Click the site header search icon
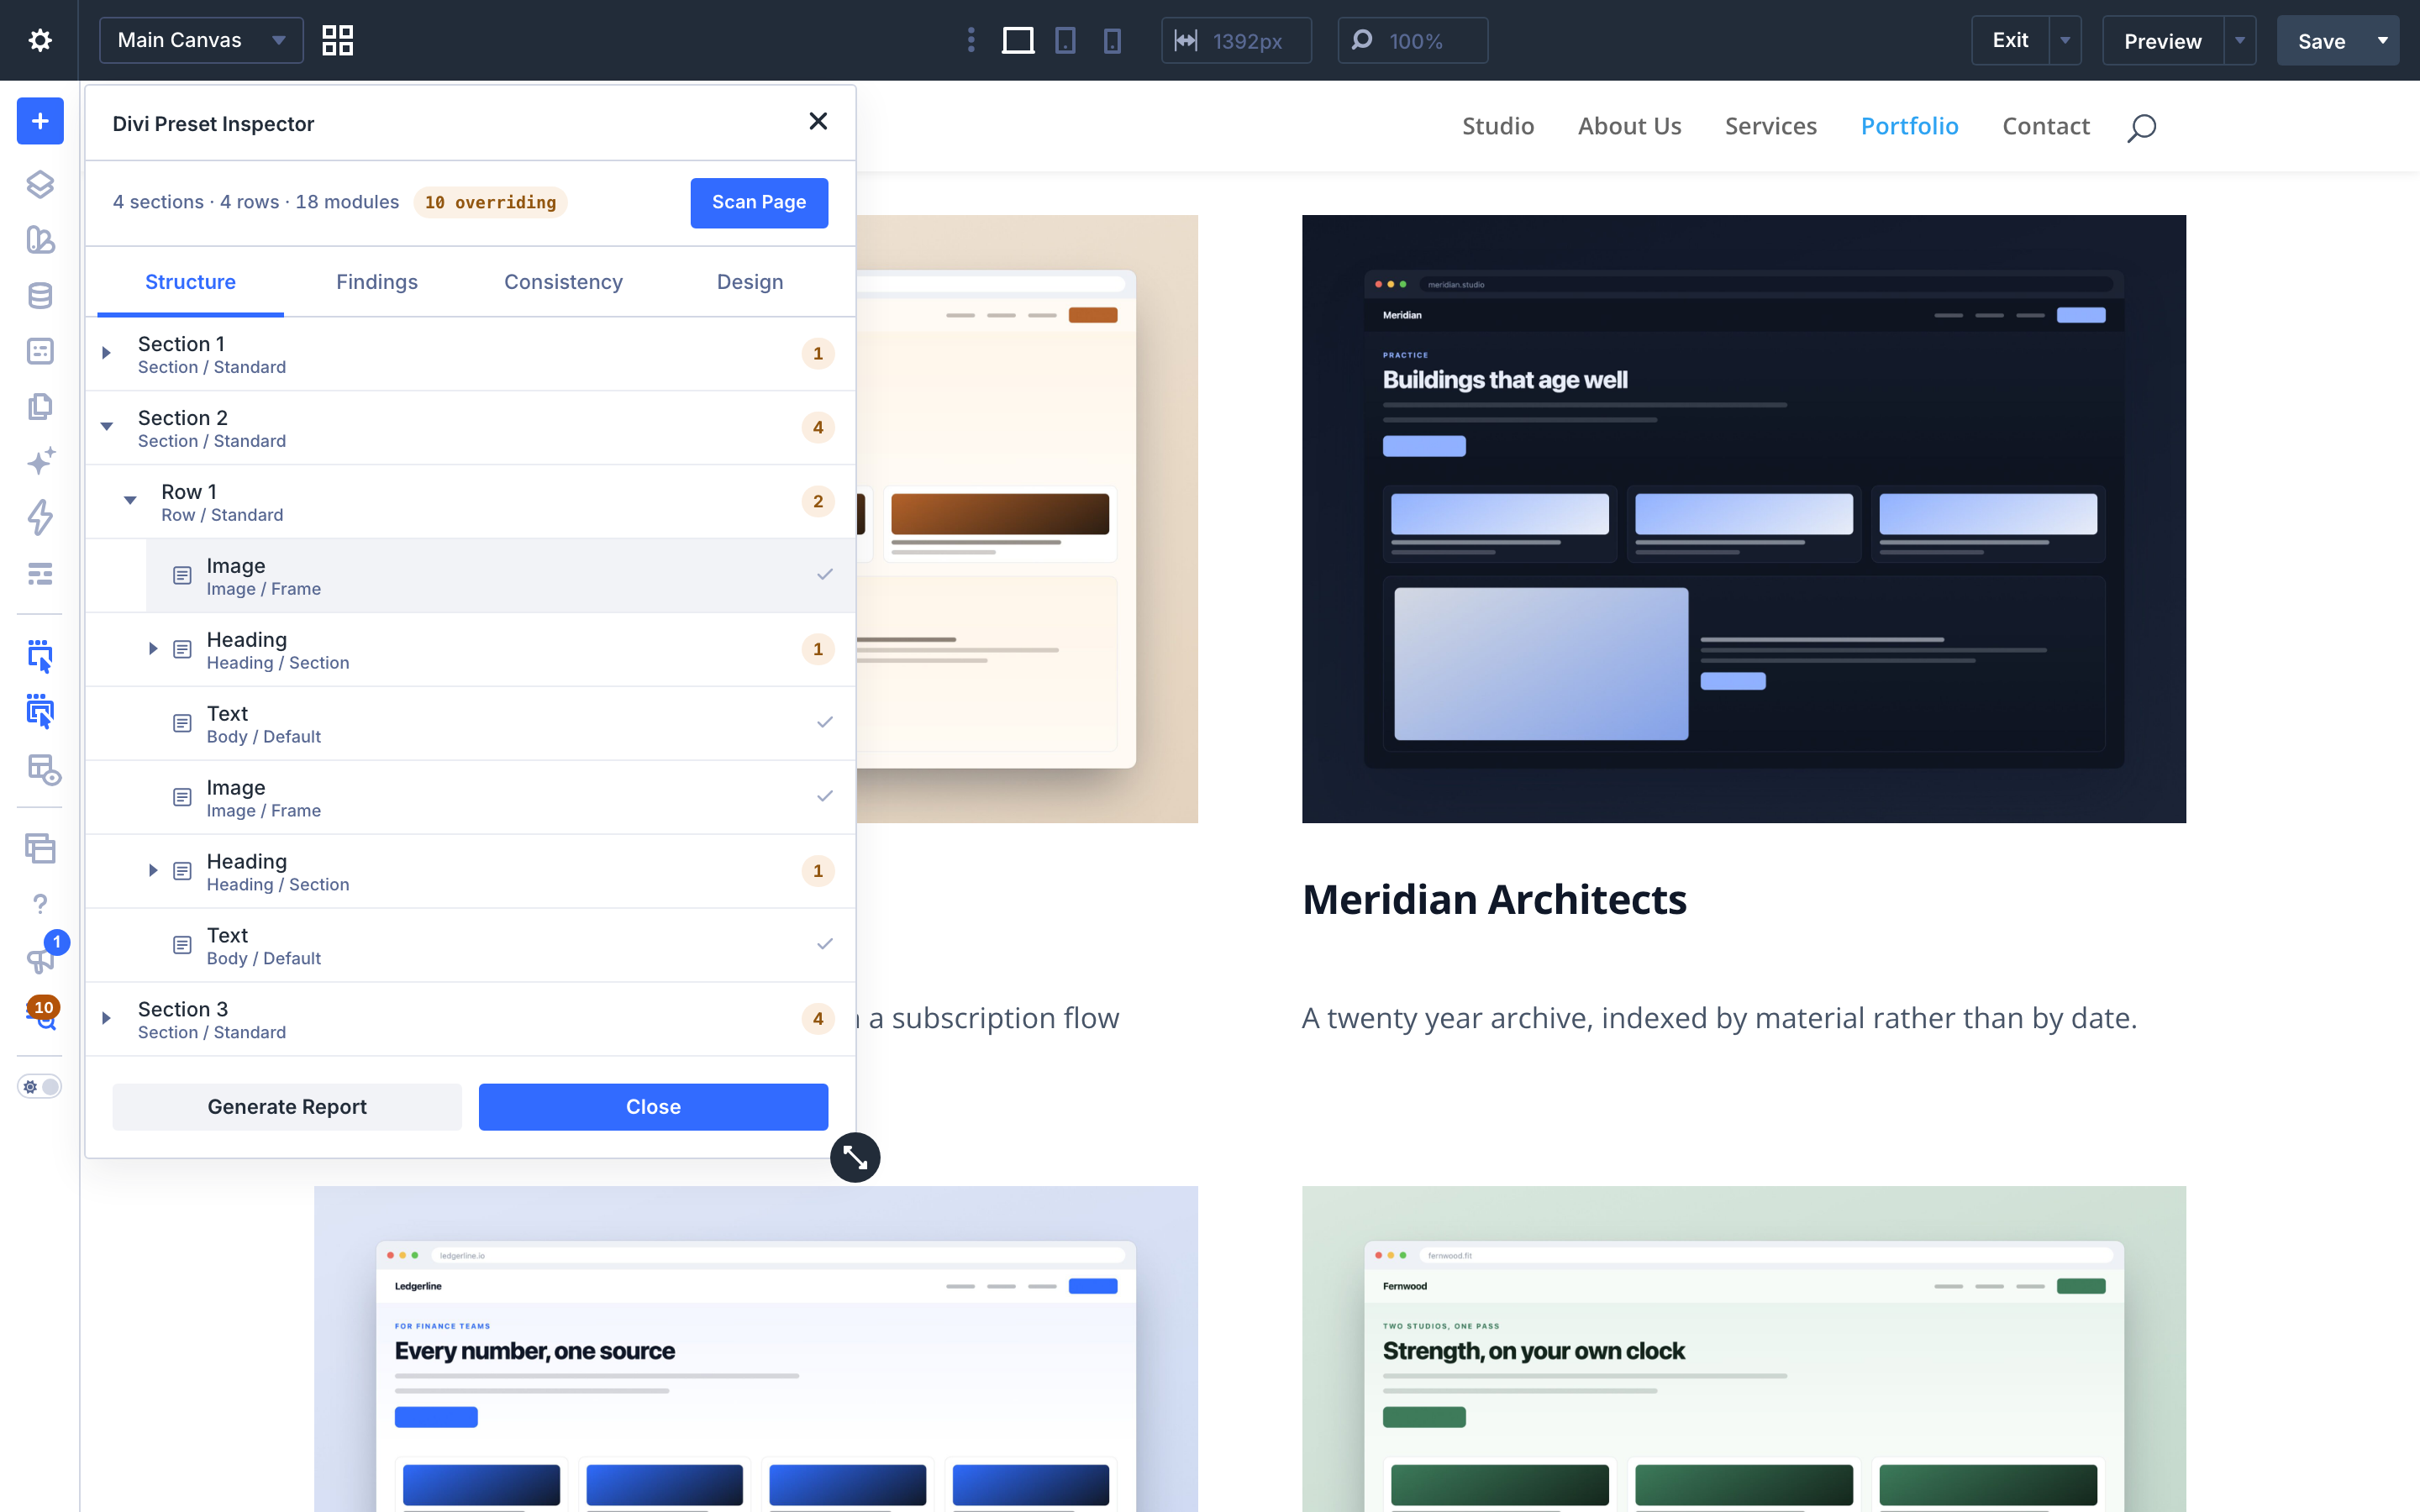This screenshot has width=2420, height=1512. [2141, 127]
